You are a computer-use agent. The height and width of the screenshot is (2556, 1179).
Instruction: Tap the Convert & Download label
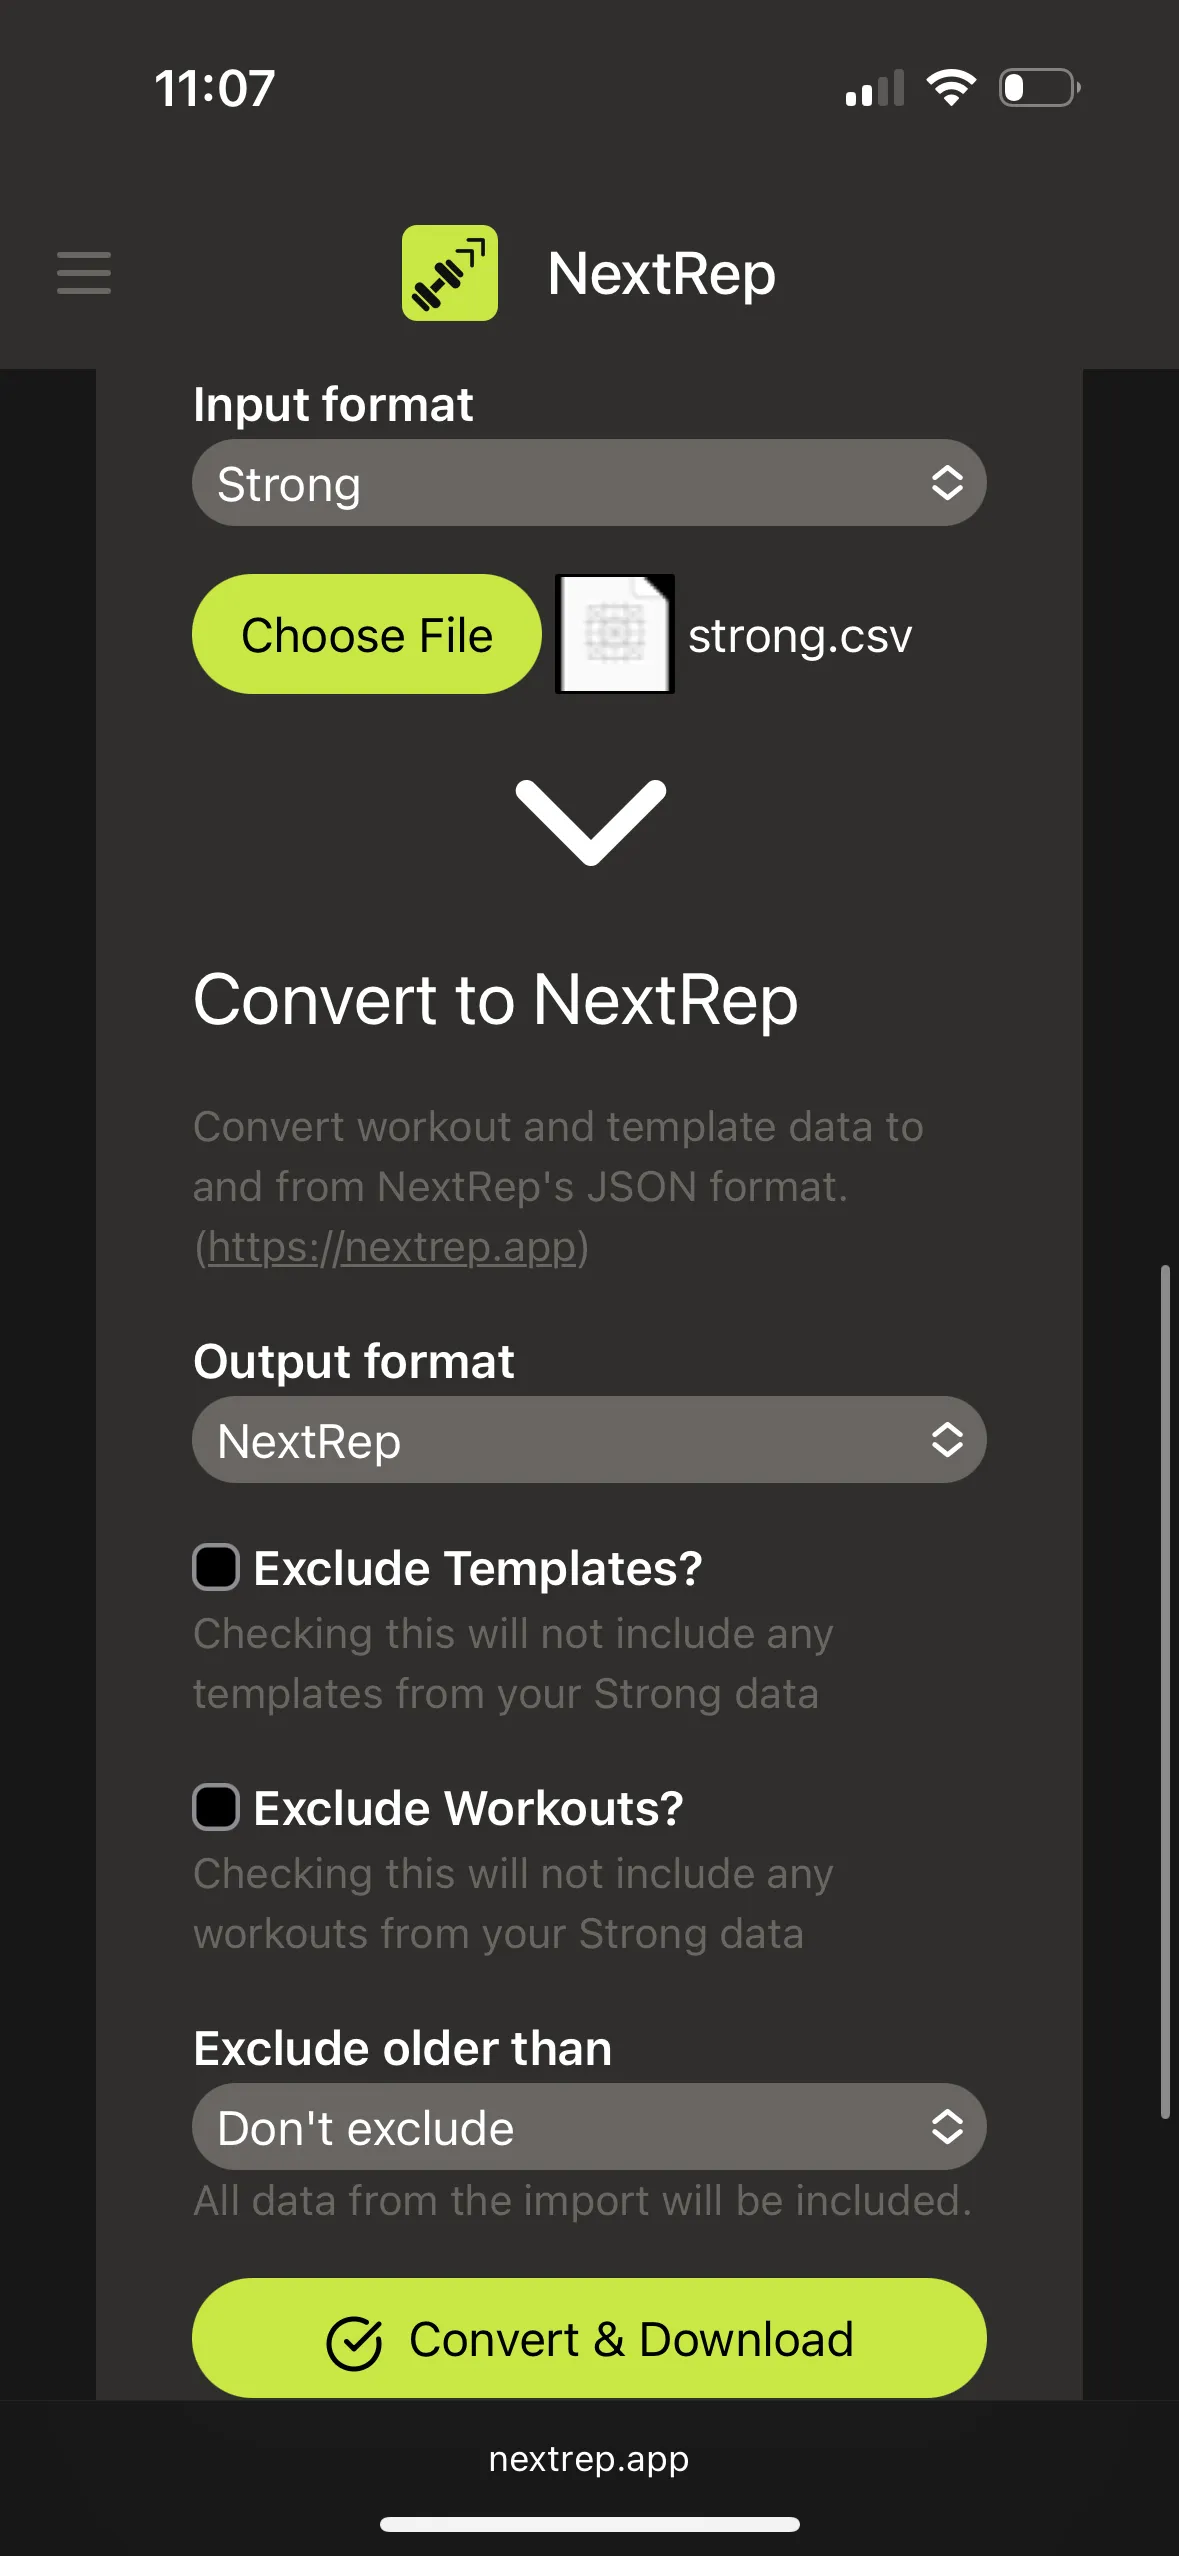pos(631,2340)
